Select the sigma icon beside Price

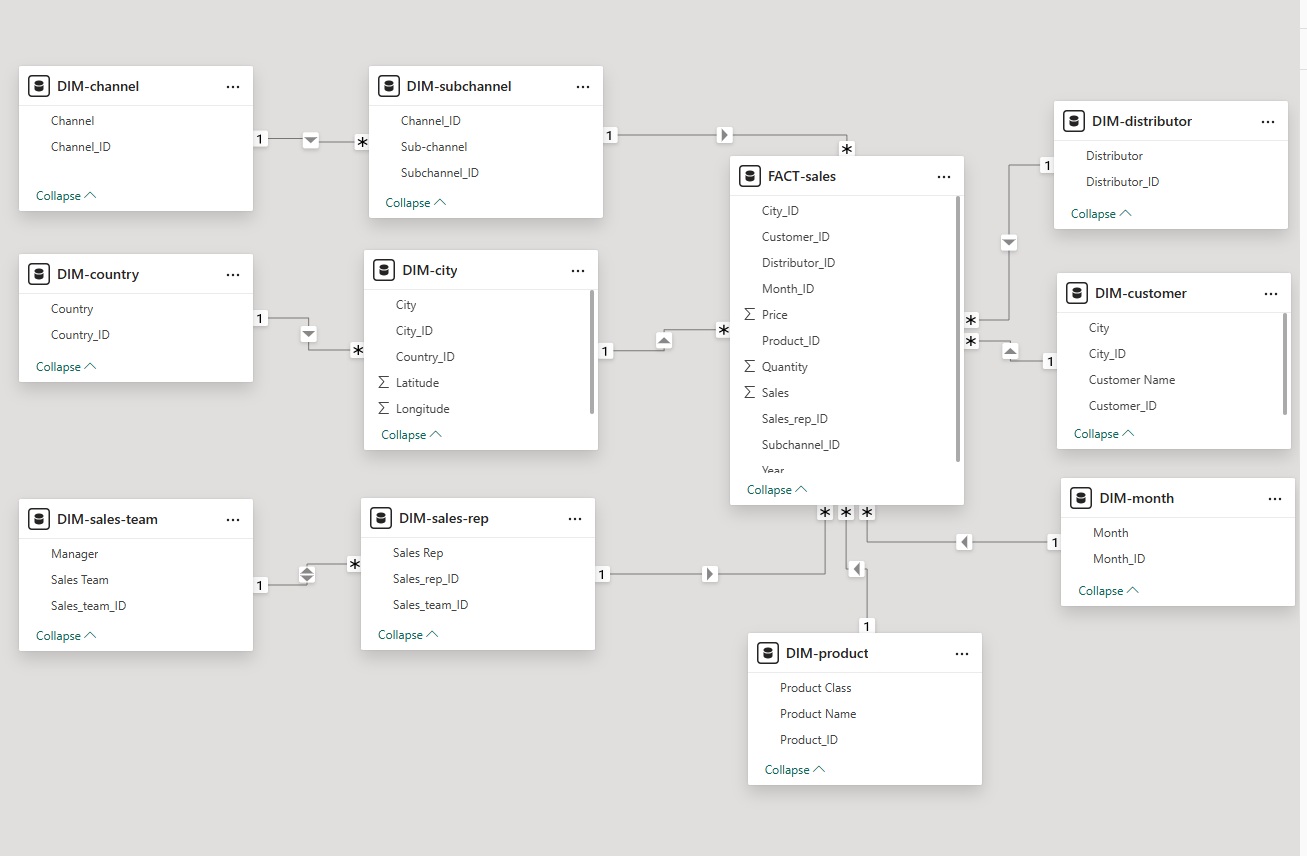748,314
